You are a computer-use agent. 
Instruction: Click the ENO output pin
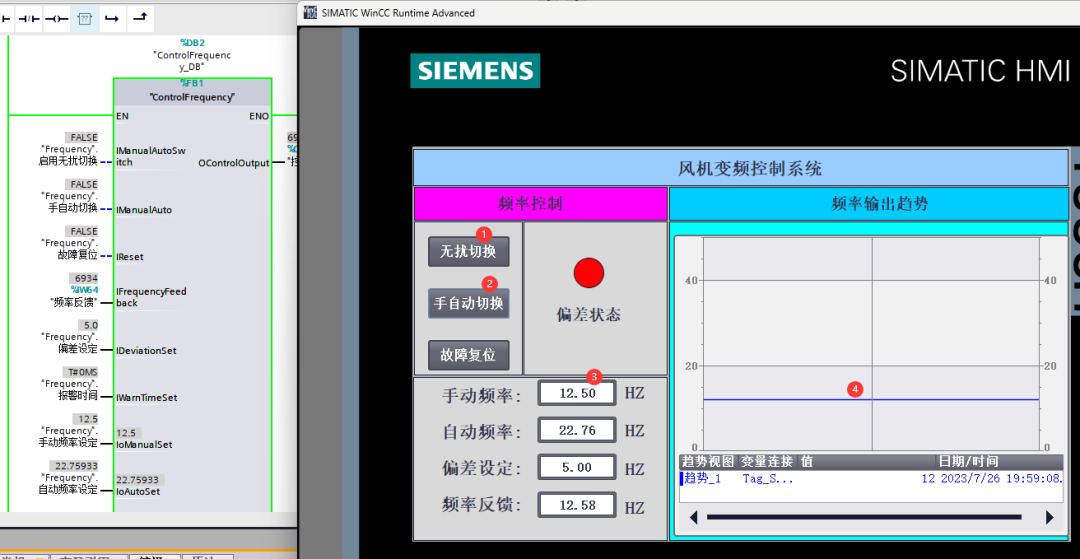[259, 116]
